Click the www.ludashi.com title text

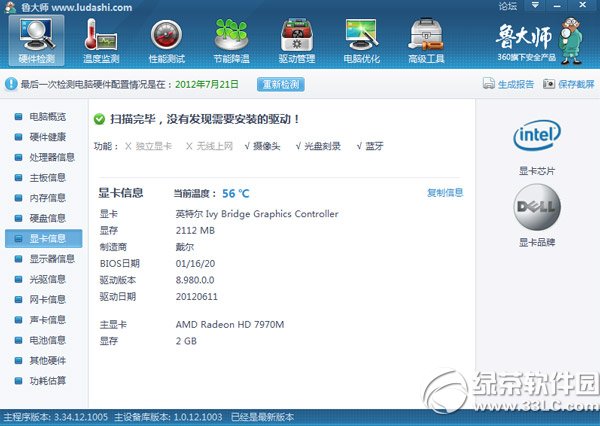point(92,7)
